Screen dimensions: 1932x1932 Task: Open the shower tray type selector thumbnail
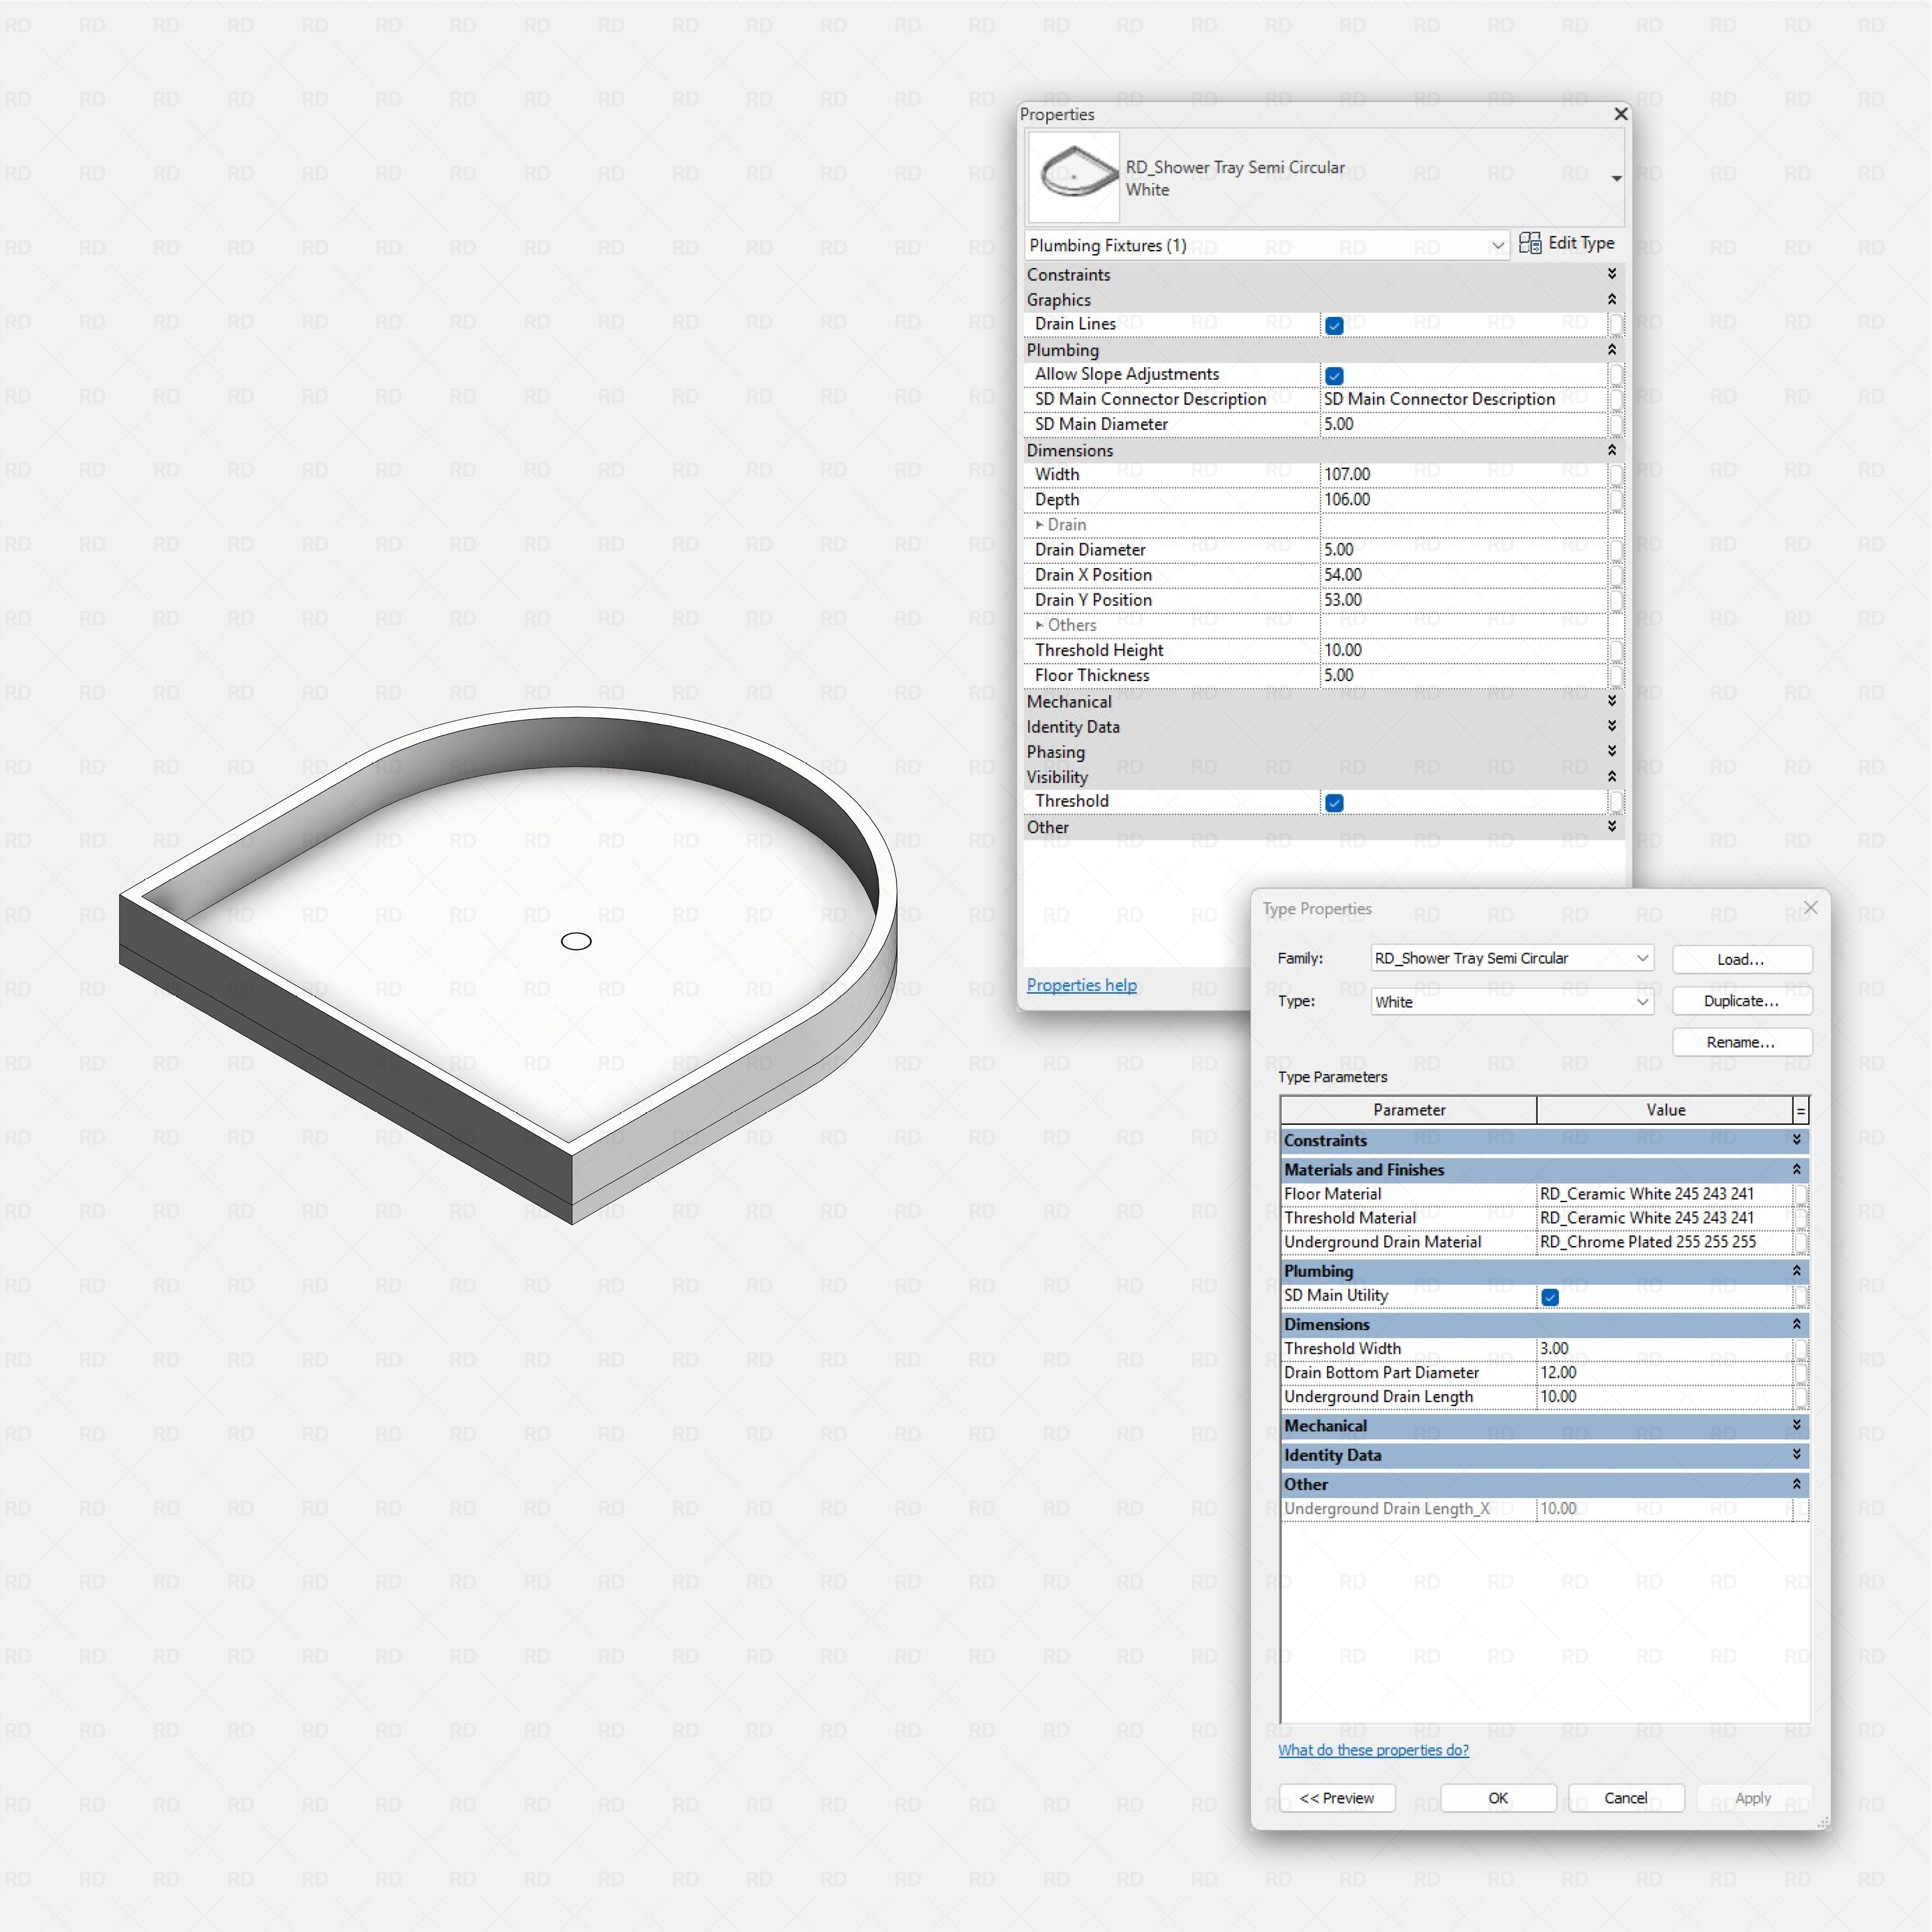pyautogui.click(x=1074, y=177)
